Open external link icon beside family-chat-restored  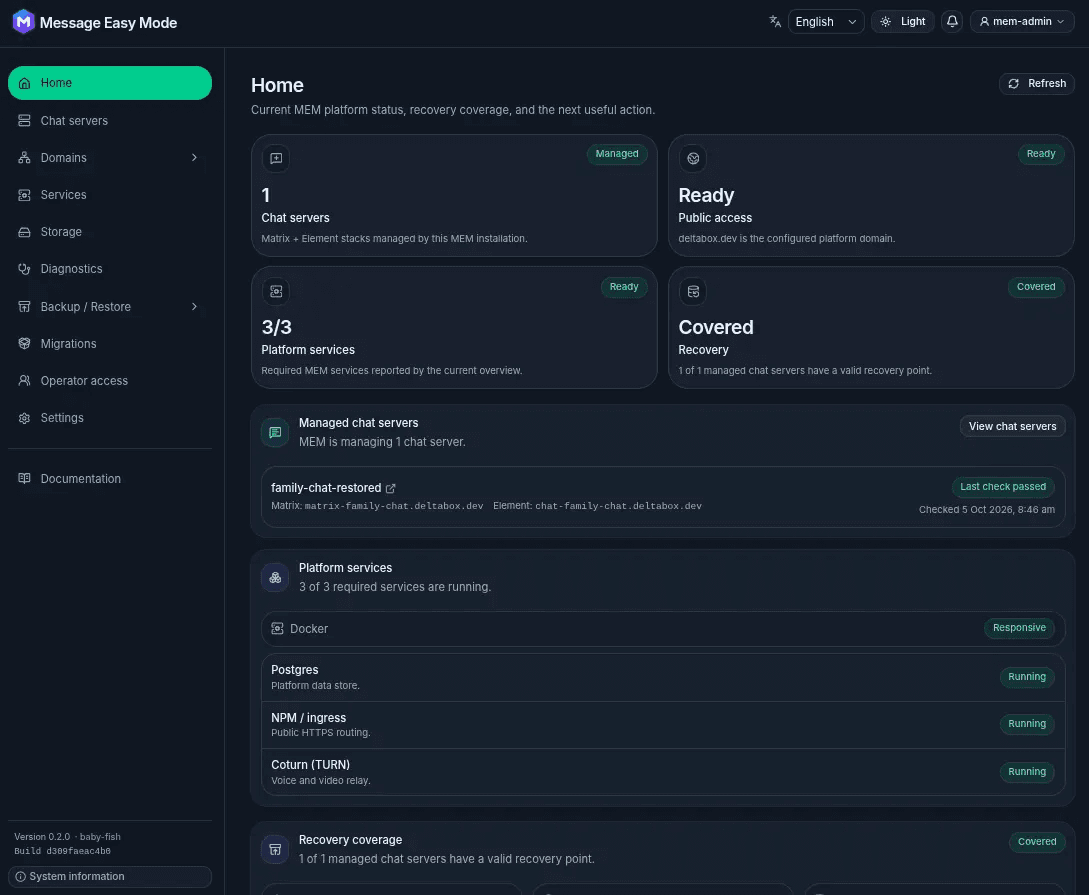pos(390,489)
